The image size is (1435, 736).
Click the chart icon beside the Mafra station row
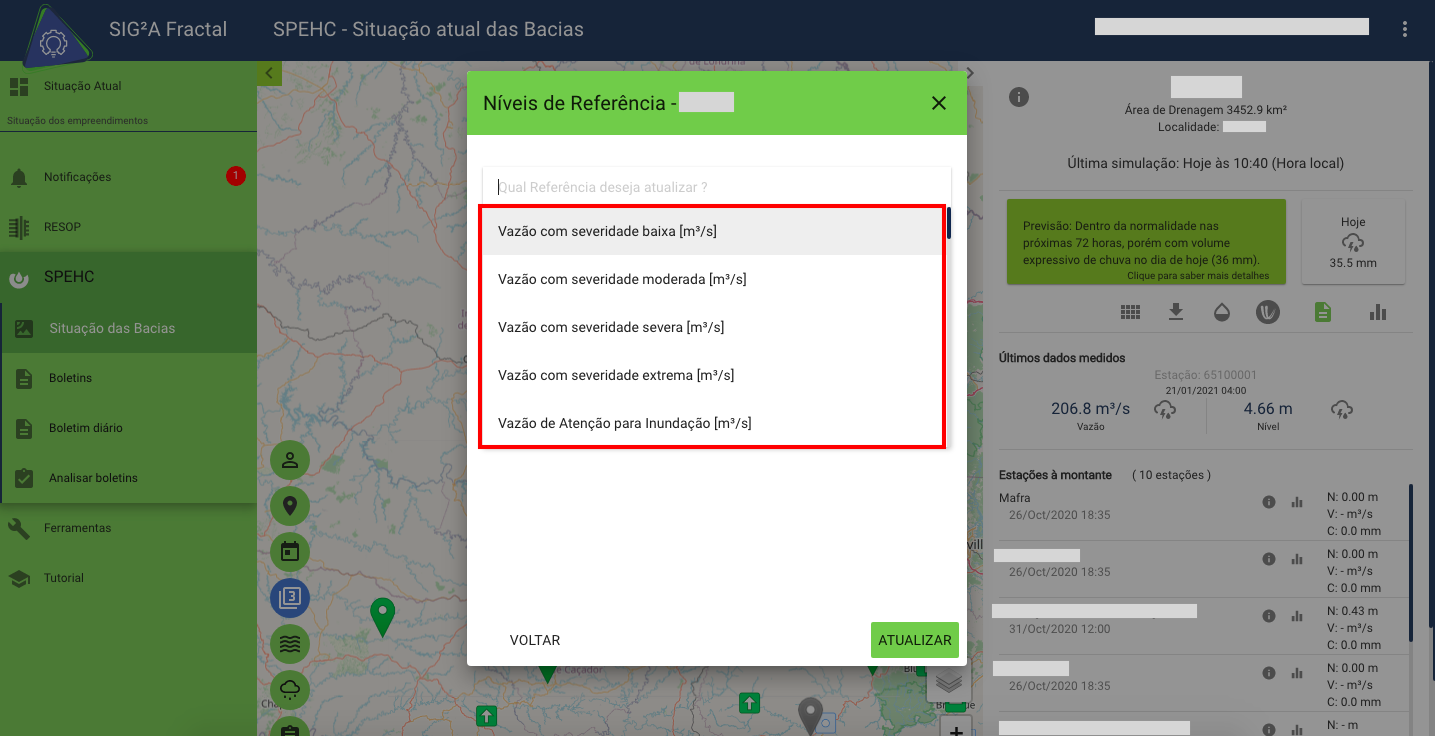tap(1297, 502)
